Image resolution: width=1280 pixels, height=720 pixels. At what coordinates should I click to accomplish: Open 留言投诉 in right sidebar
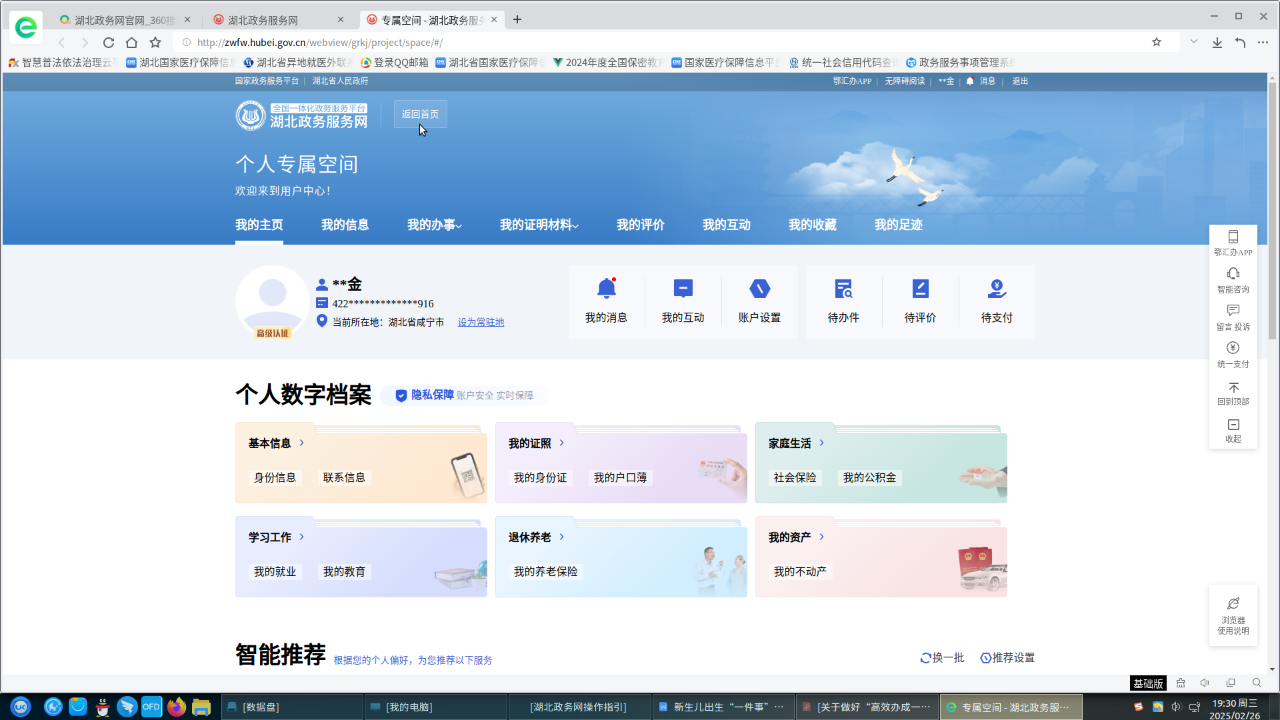tap(1233, 311)
